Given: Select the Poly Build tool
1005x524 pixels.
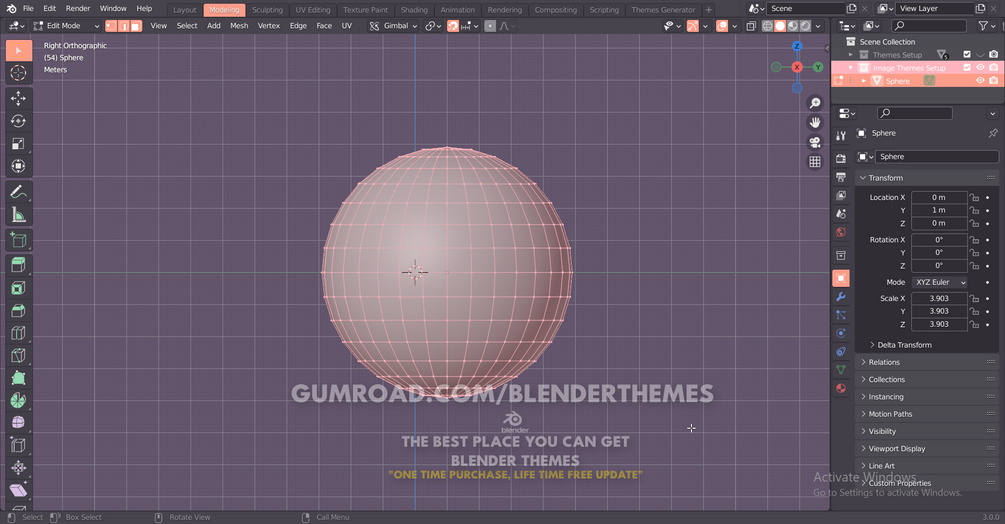Looking at the screenshot, I should (x=19, y=378).
